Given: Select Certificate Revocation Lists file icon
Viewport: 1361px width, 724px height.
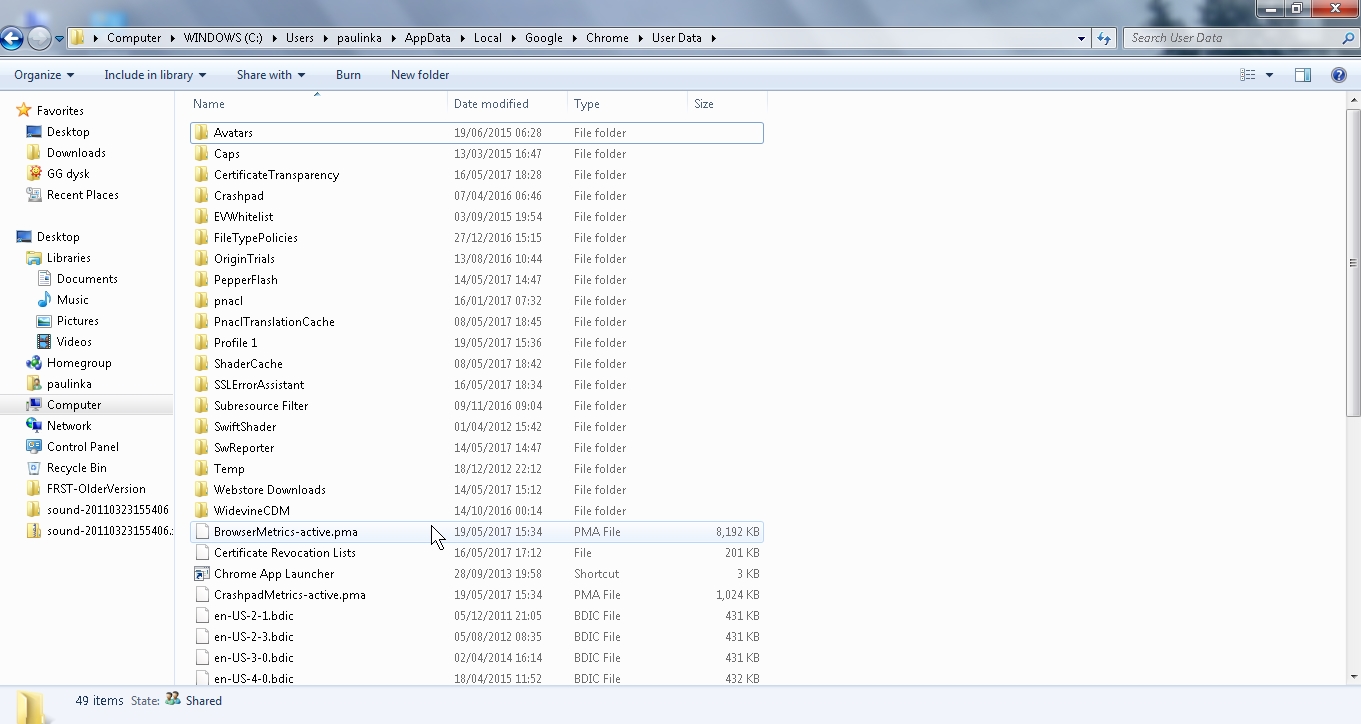Looking at the screenshot, I should [201, 553].
